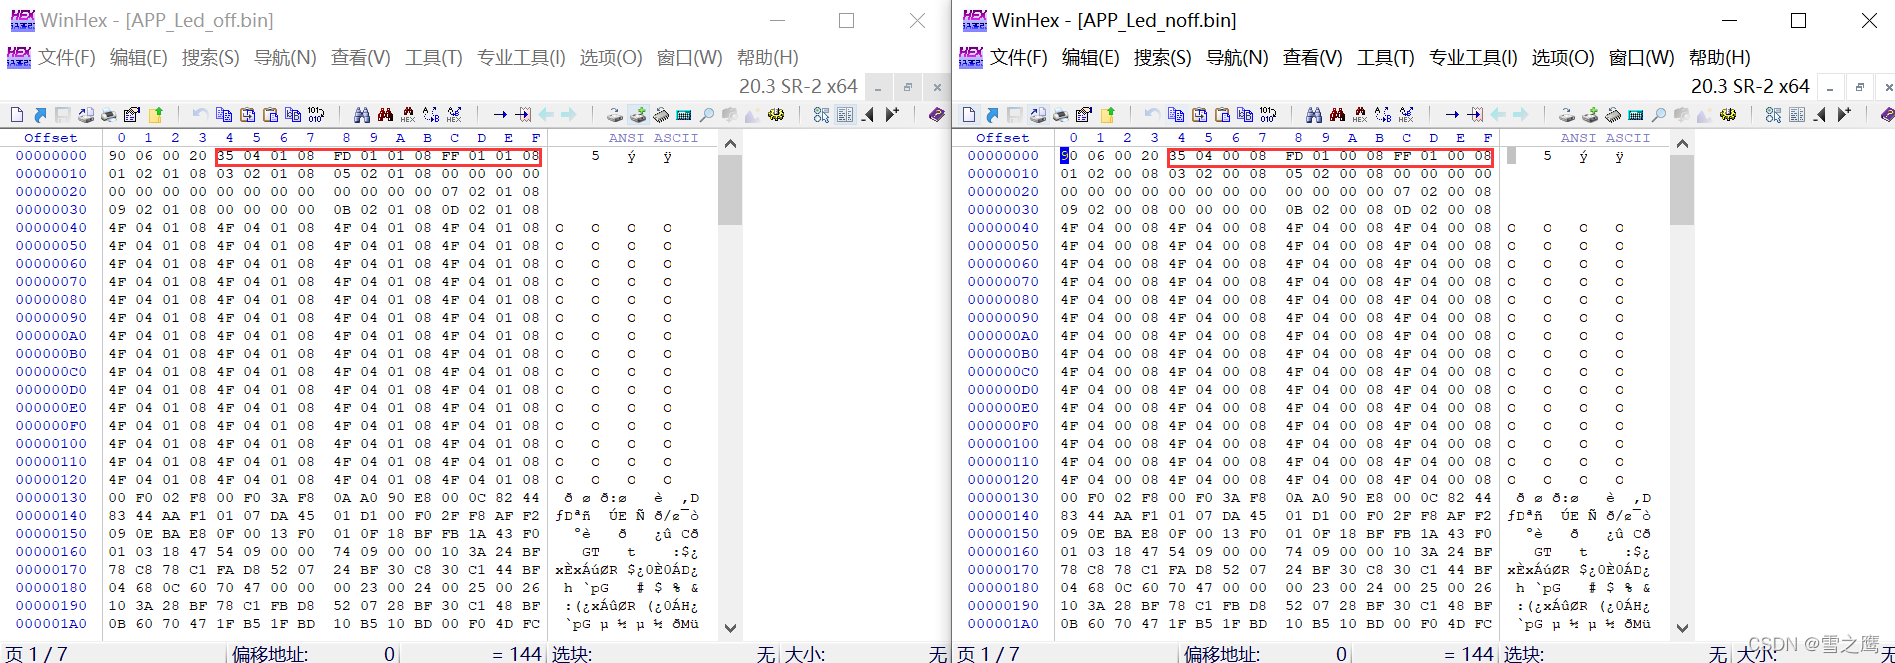Click Open Folder icon in APP_Led_off.bin window
1895x663 pixels.
coord(155,115)
